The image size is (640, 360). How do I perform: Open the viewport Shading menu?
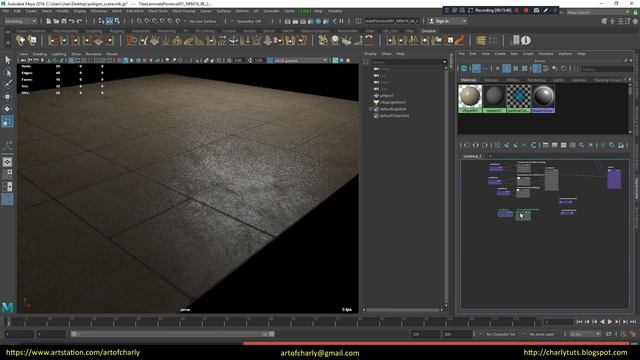click(x=40, y=54)
